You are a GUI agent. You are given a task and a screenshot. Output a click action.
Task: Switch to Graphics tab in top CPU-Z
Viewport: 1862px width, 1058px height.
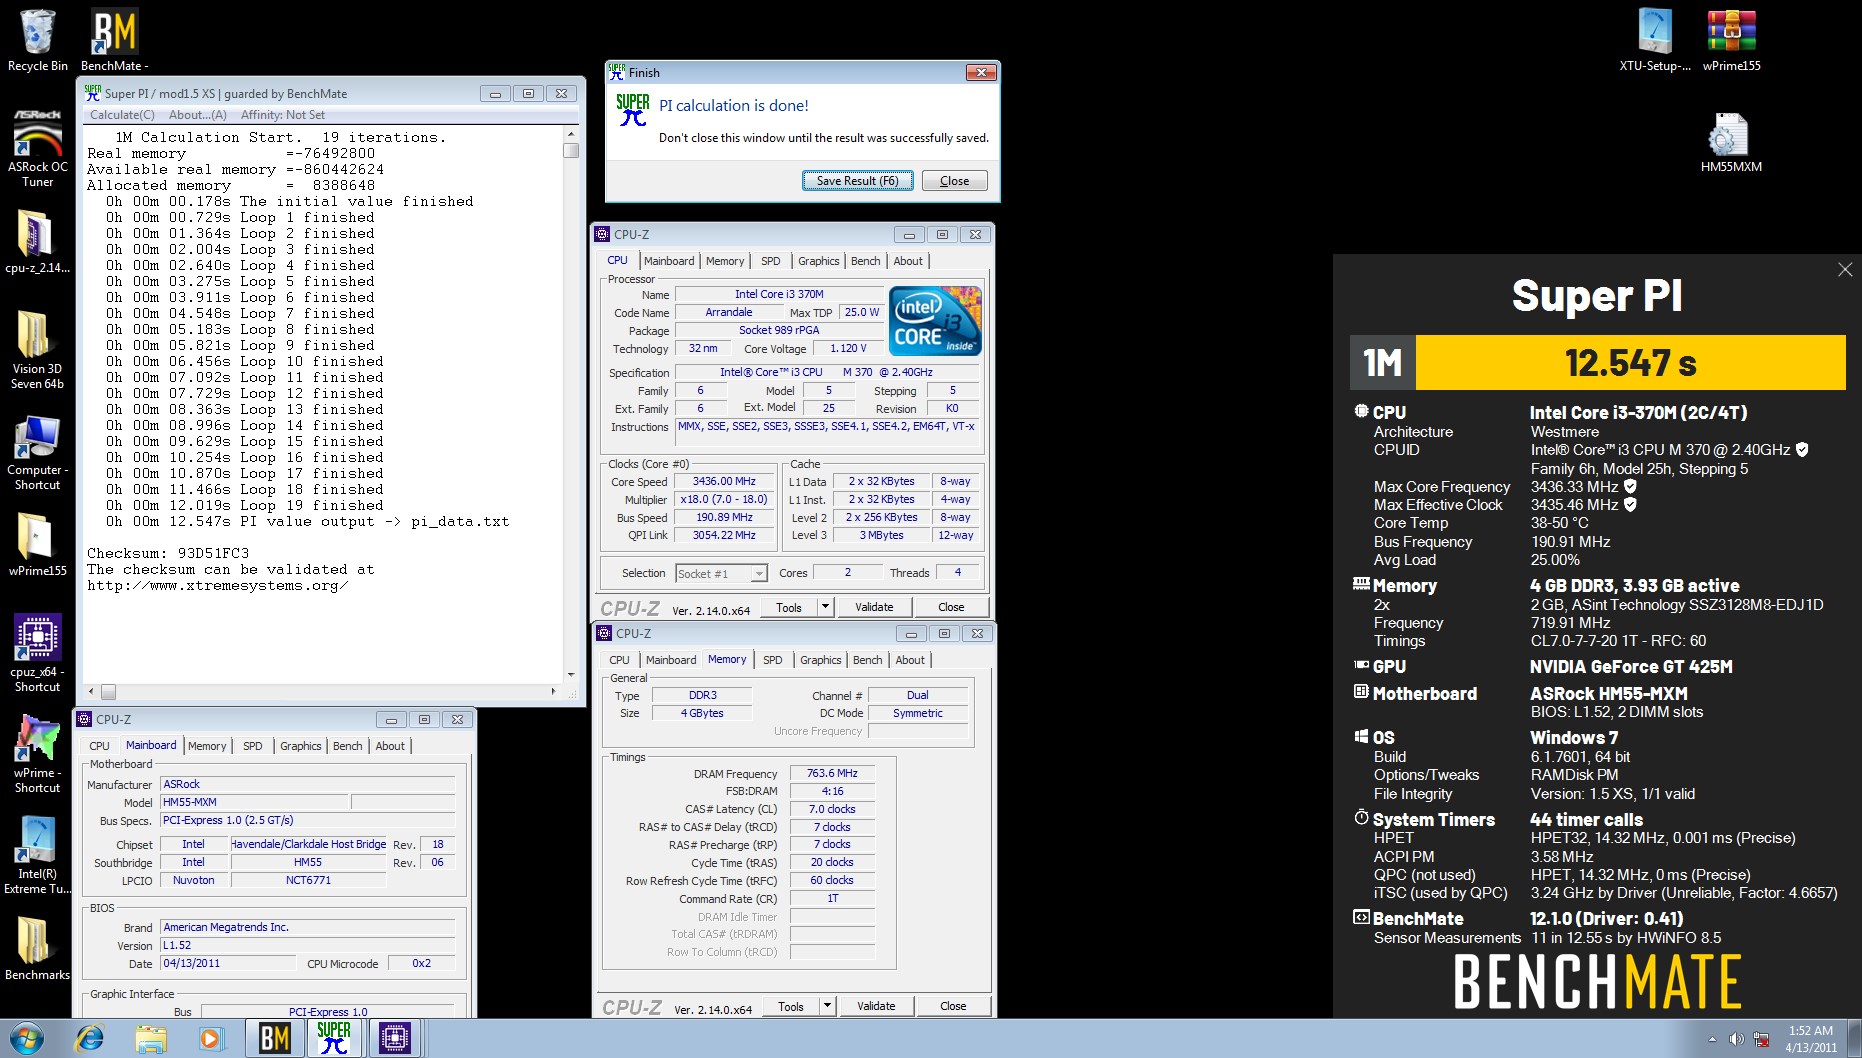point(819,261)
